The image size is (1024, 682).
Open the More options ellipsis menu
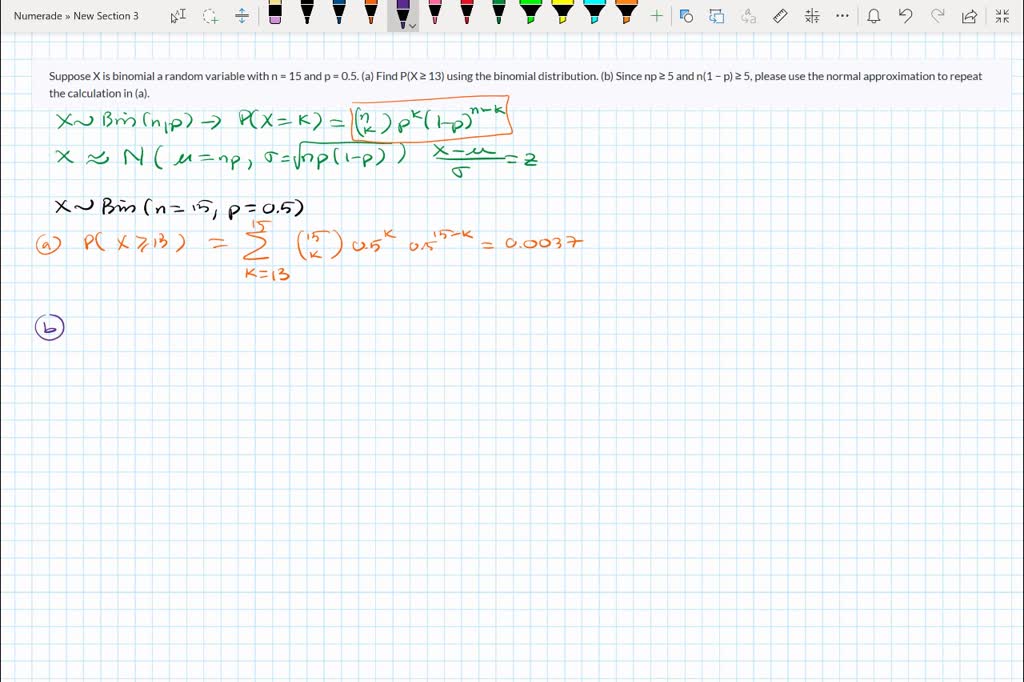click(x=842, y=16)
